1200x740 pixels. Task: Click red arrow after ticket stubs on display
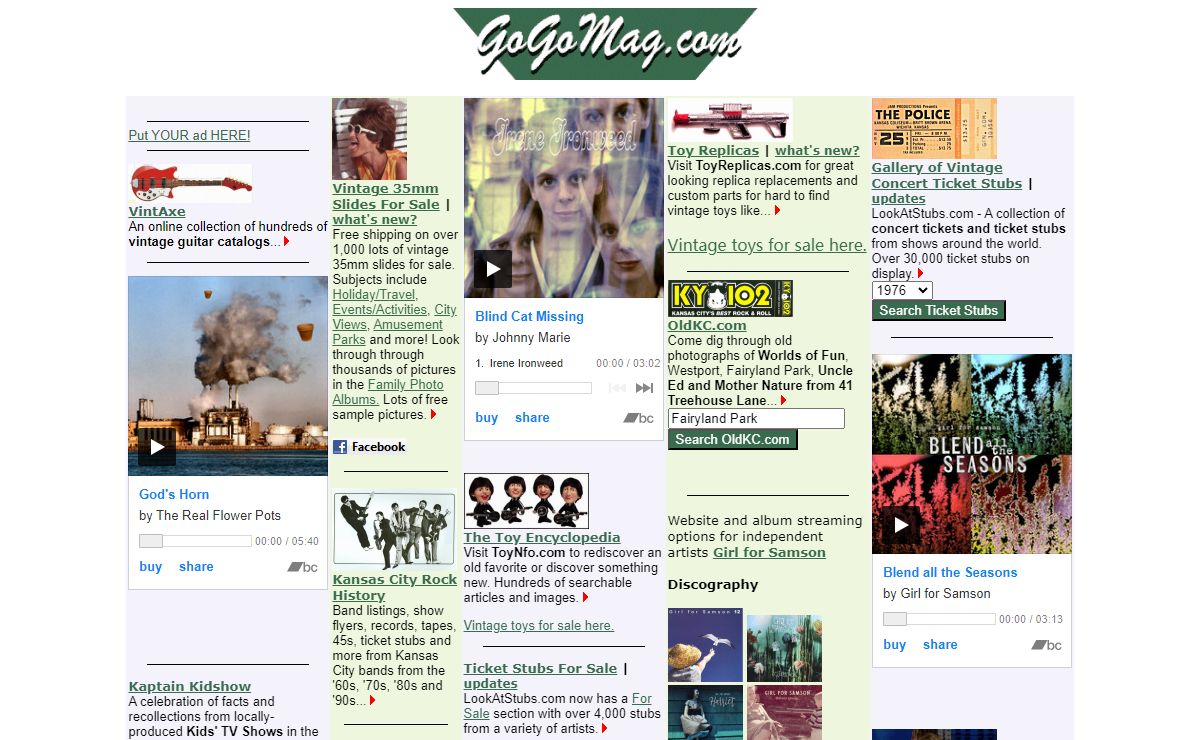[x=920, y=273]
